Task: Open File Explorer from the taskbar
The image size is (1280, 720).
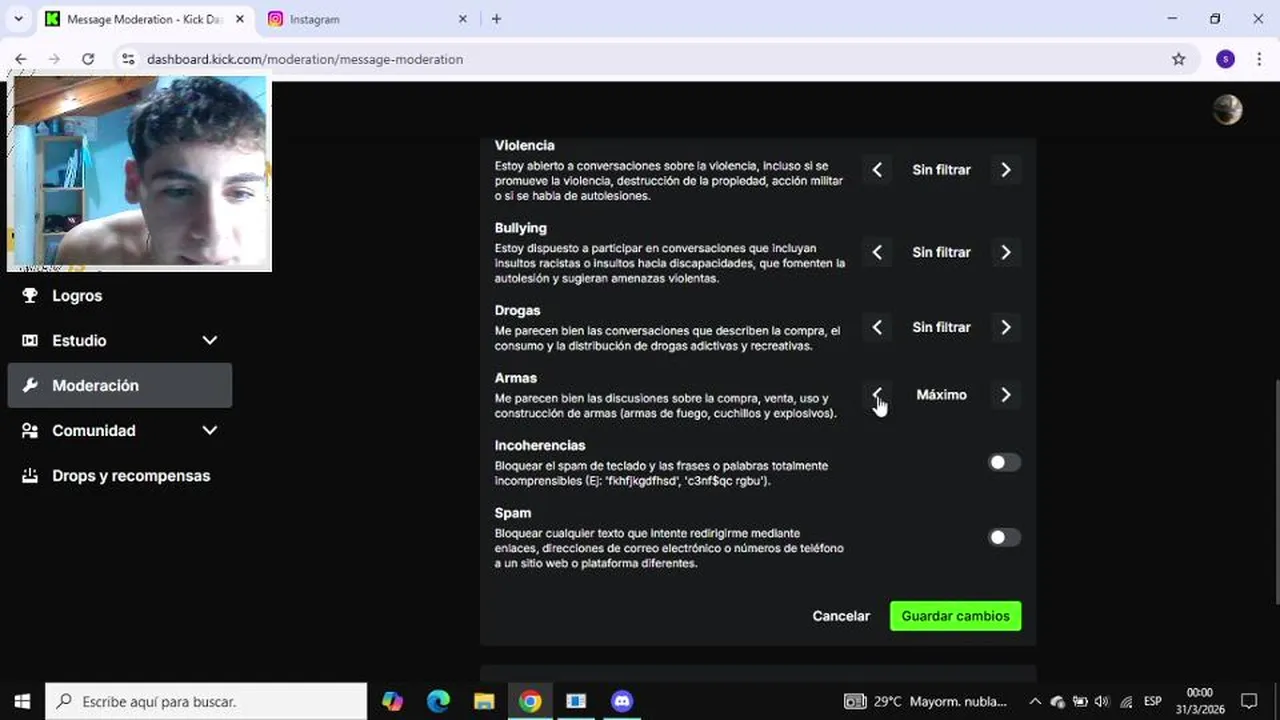Action: 484,701
